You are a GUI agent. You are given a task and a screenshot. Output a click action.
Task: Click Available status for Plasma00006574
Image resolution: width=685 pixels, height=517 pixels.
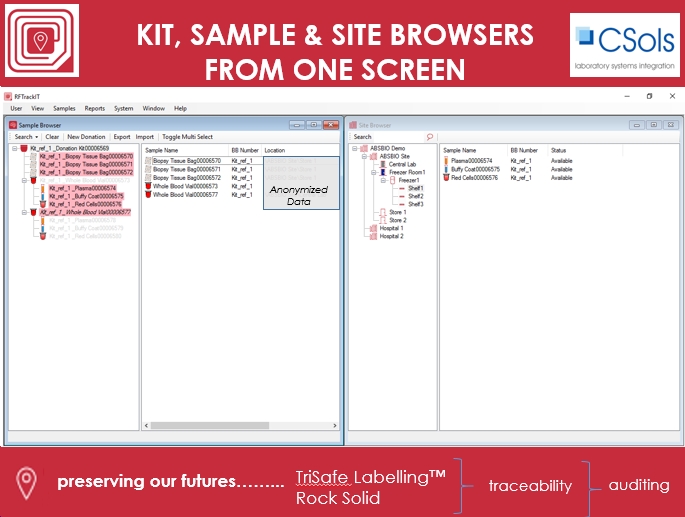[561, 161]
